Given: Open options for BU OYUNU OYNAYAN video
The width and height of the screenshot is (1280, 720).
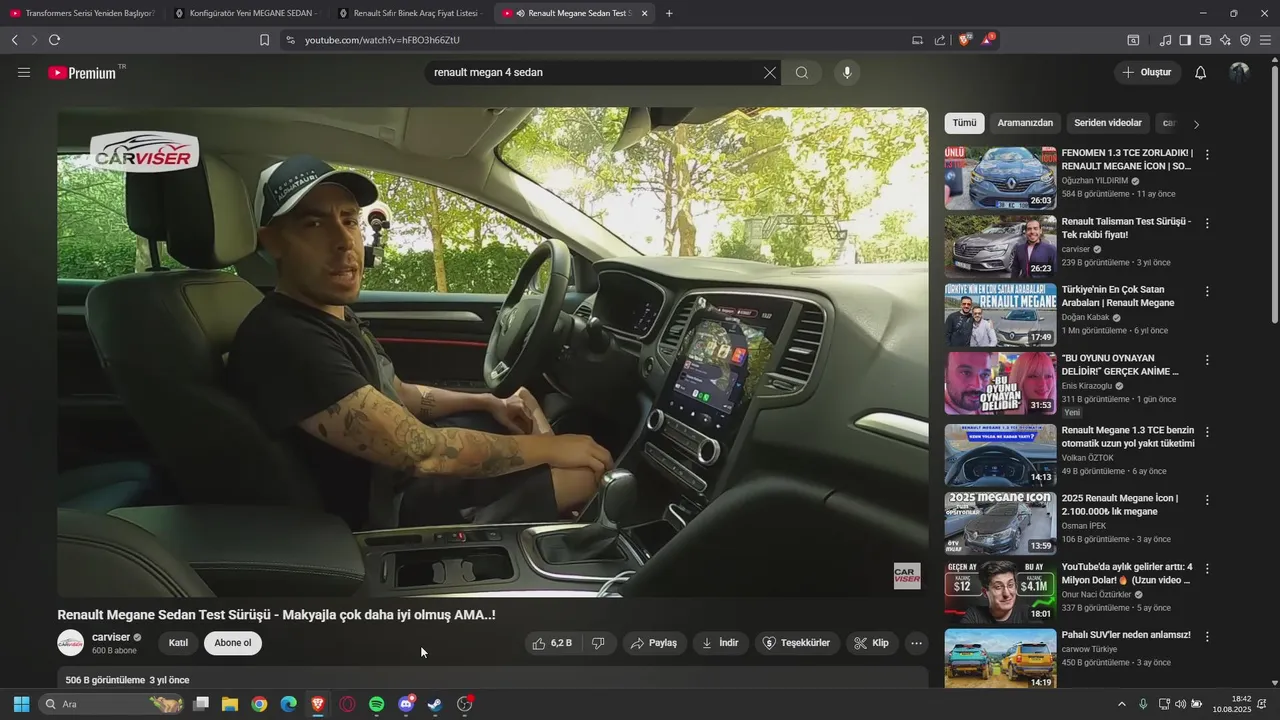Looking at the screenshot, I should [1207, 359].
